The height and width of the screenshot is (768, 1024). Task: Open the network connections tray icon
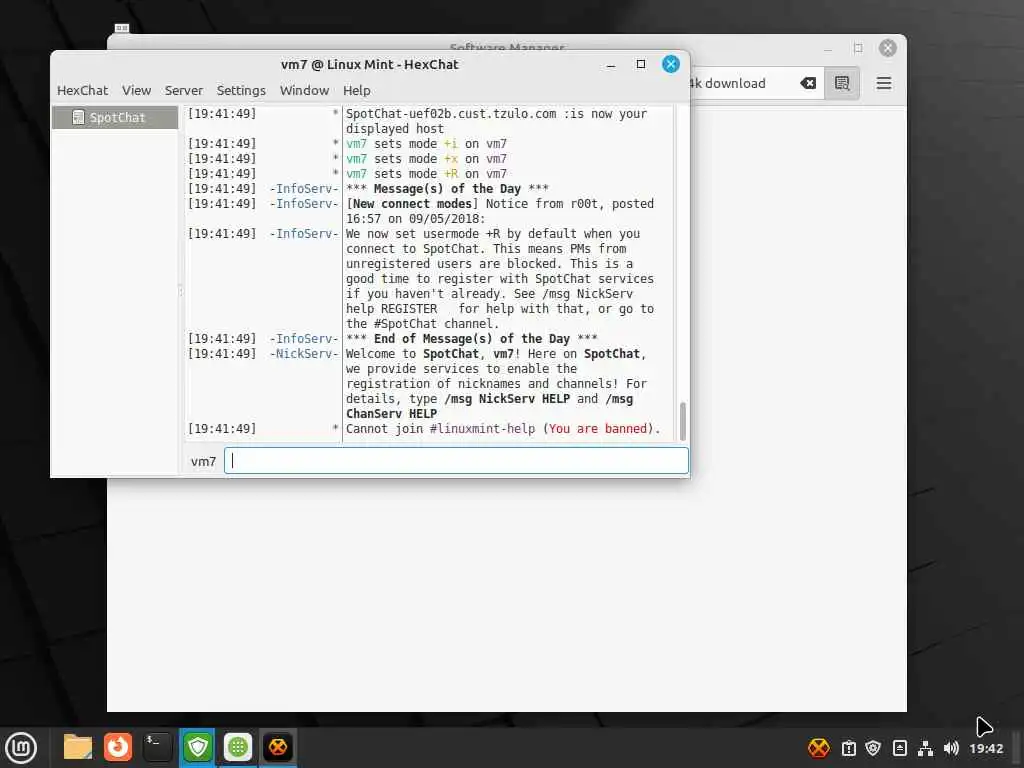(x=925, y=748)
